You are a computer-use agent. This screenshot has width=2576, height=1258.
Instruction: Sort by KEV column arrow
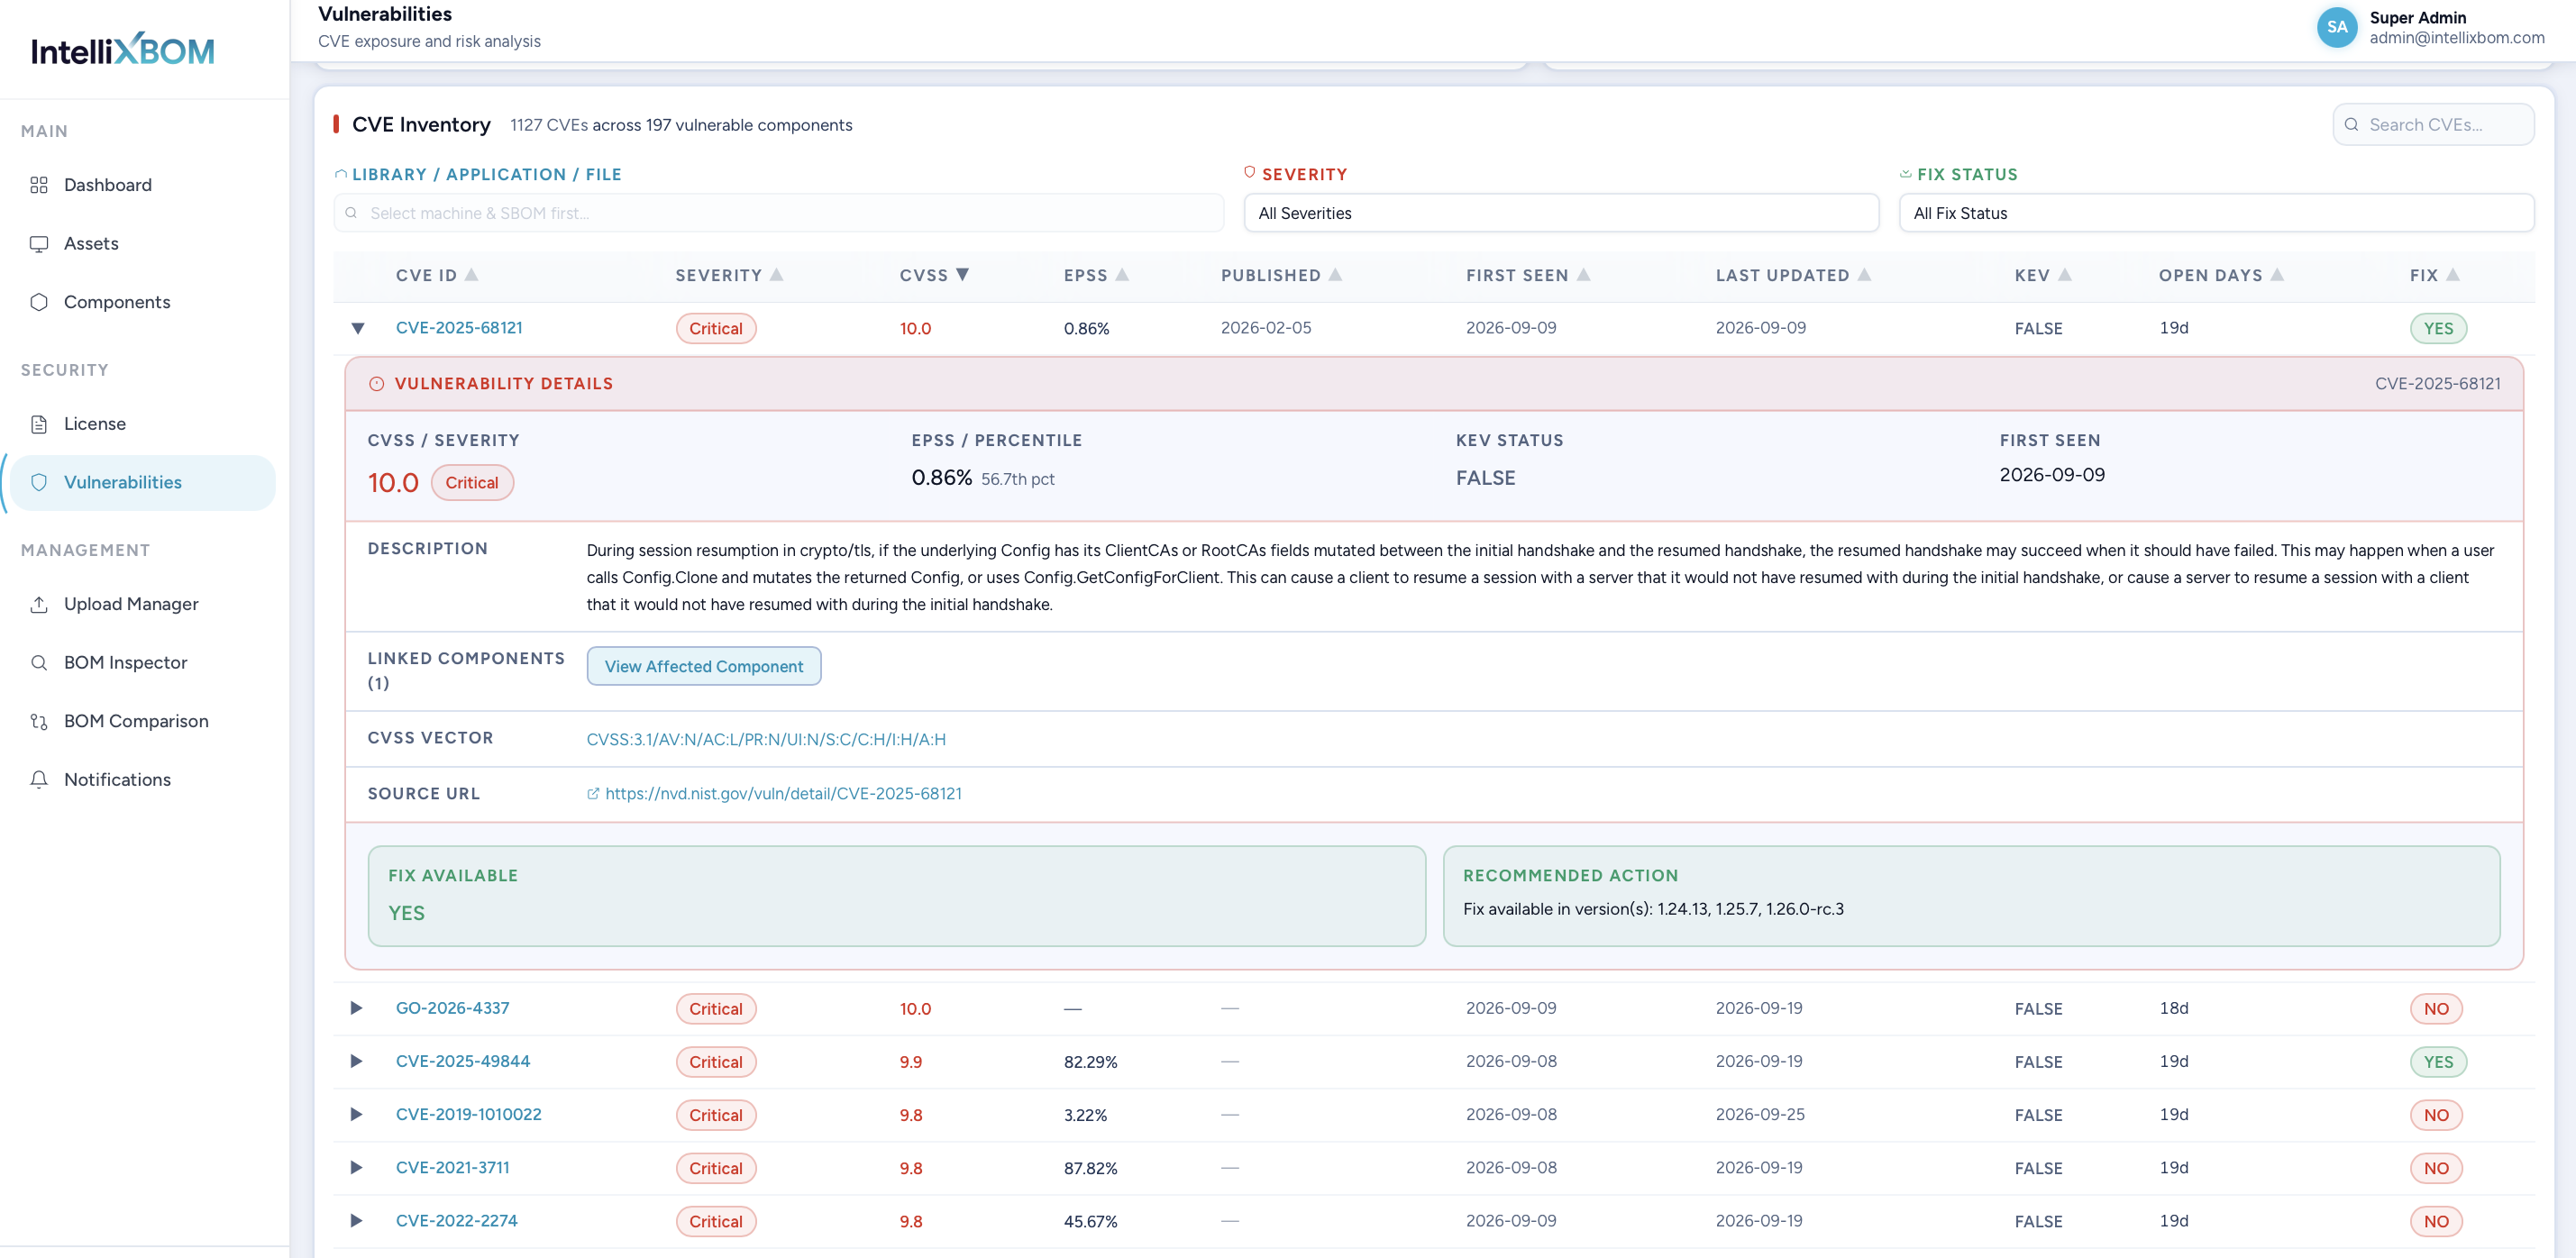click(2064, 274)
